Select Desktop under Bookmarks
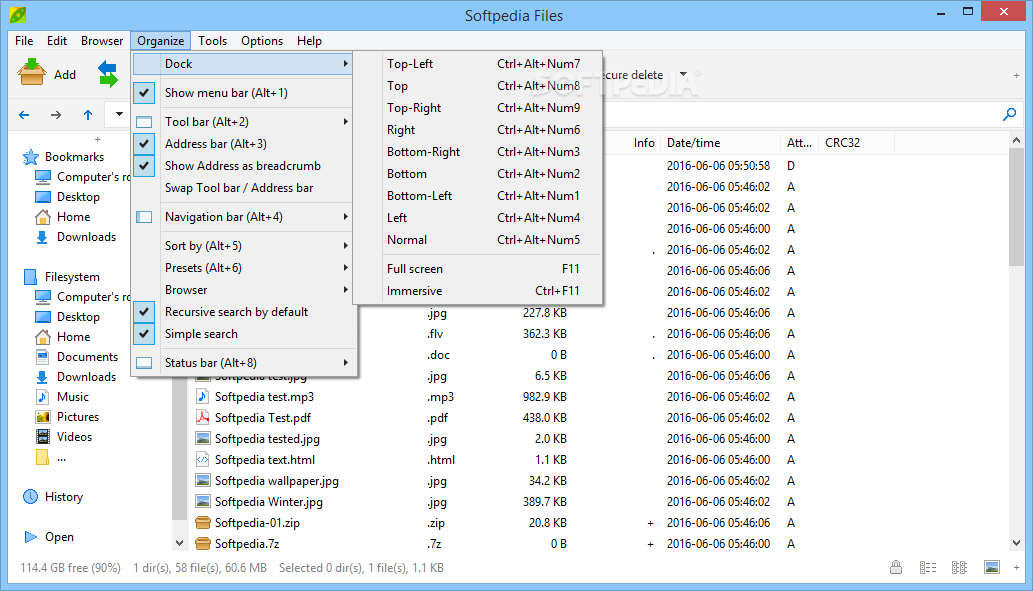Screen dimensions: 1033x591 coord(78,197)
